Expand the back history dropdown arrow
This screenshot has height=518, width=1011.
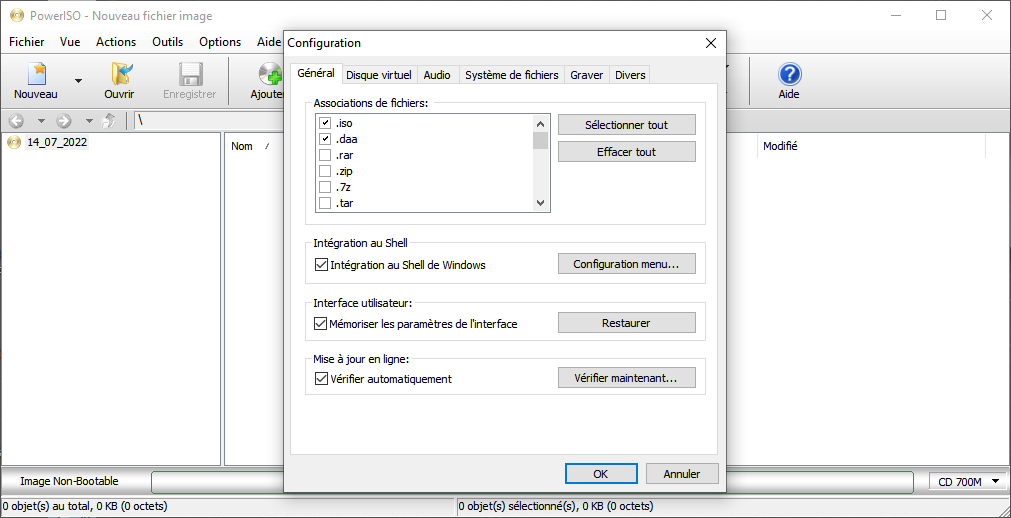pos(41,121)
